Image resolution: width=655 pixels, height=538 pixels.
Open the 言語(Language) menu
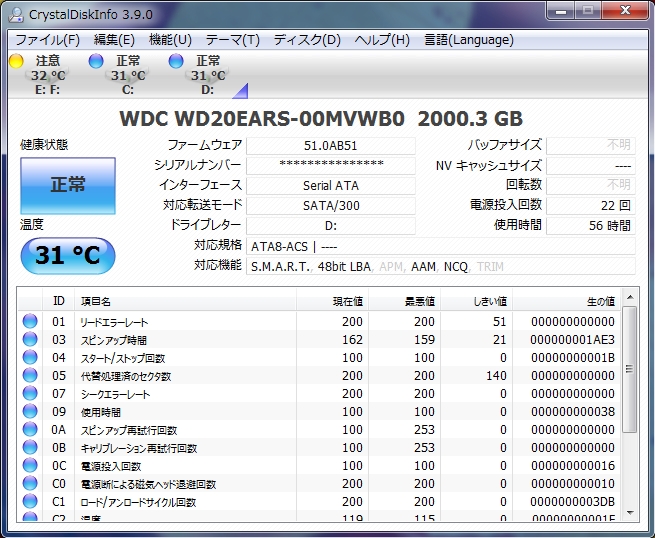tap(469, 40)
